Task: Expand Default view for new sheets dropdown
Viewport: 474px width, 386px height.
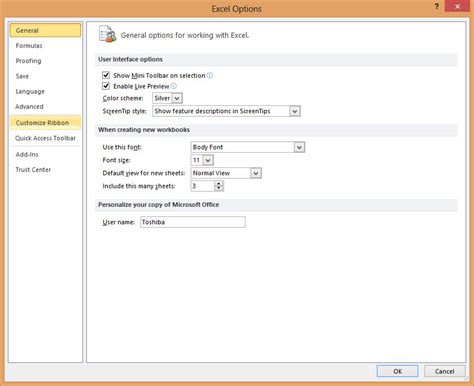Action: click(x=256, y=173)
